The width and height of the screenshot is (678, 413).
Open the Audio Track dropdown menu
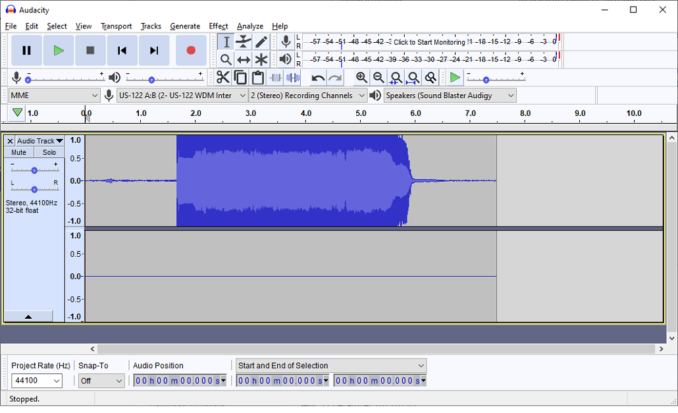pyautogui.click(x=40, y=141)
